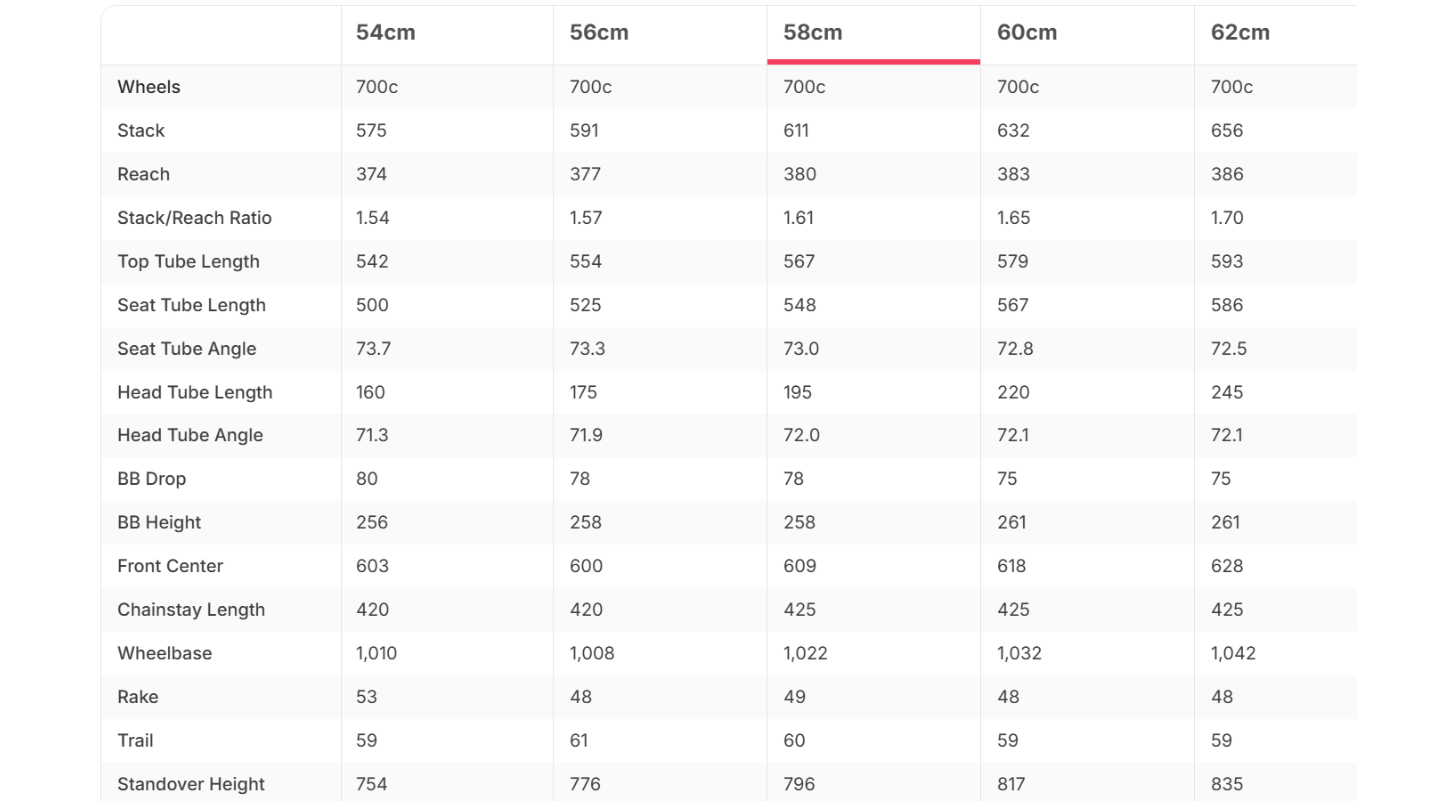Click the Standover Height row label
Viewport: 1435px width, 808px height.
tap(190, 784)
